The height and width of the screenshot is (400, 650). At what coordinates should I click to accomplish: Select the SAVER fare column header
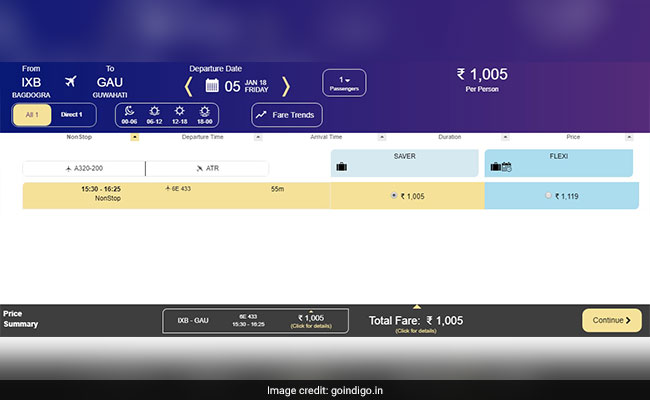click(405, 163)
